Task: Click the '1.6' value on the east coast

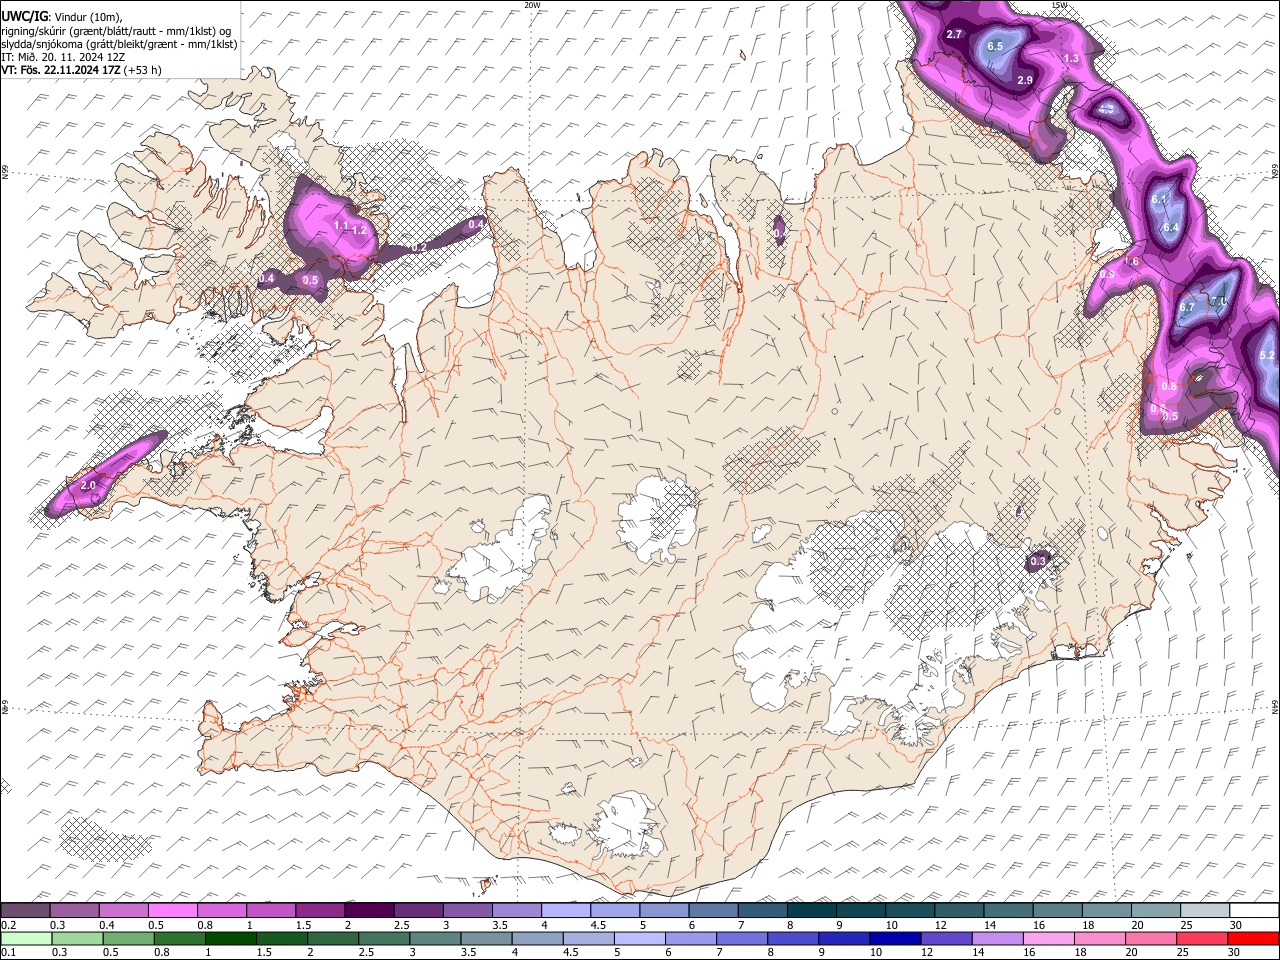Action: (x=1131, y=262)
